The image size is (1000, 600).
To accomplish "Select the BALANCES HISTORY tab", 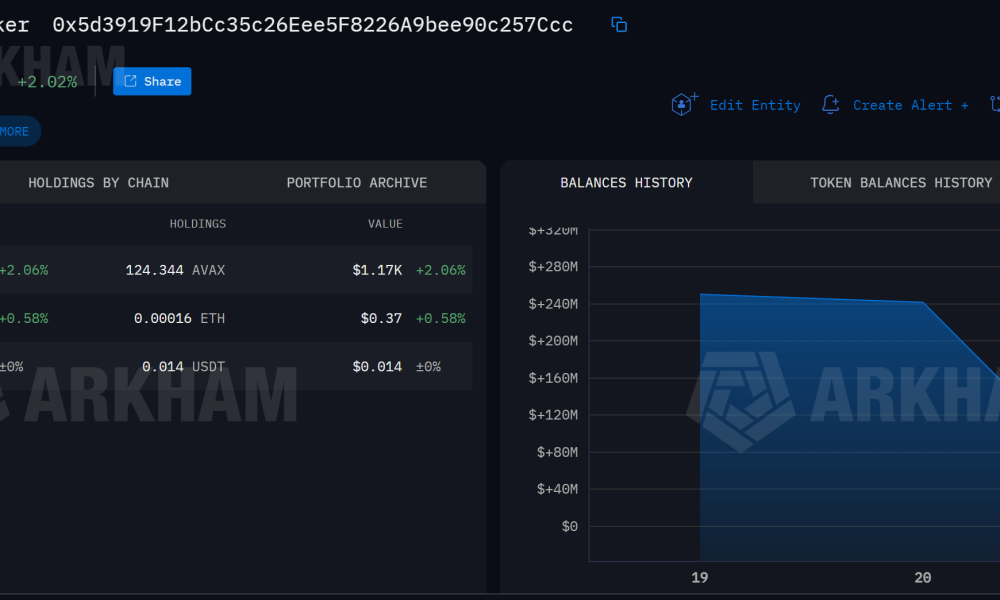I will pos(627,182).
